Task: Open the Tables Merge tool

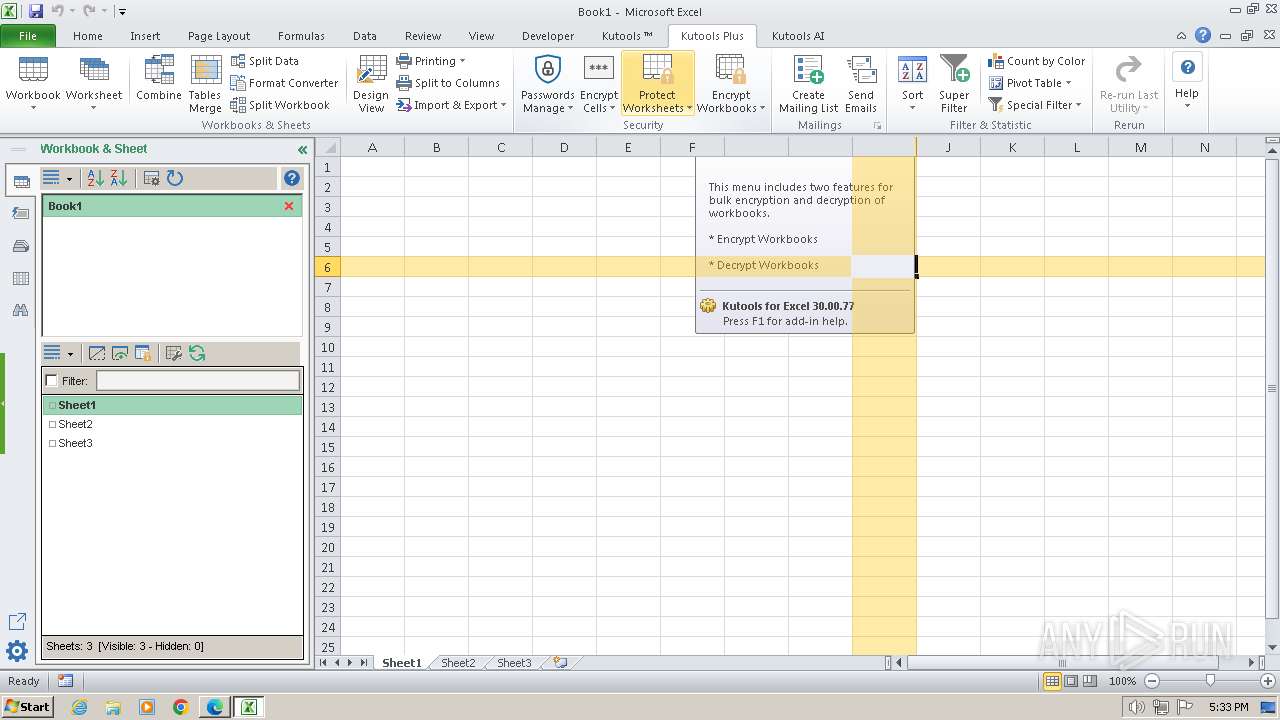Action: click(x=205, y=84)
